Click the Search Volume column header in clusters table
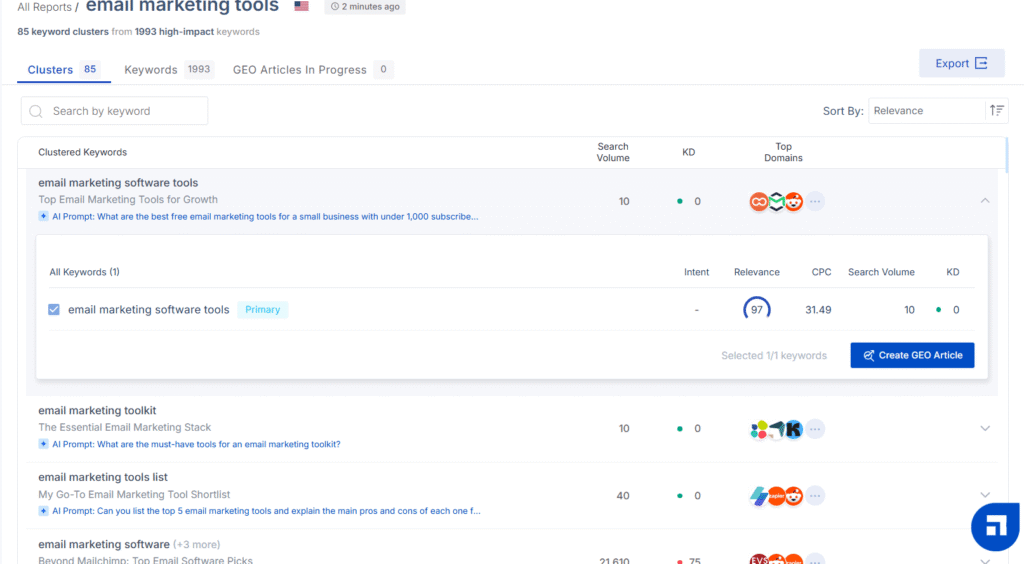Image resolution: width=1024 pixels, height=564 pixels. [613, 152]
